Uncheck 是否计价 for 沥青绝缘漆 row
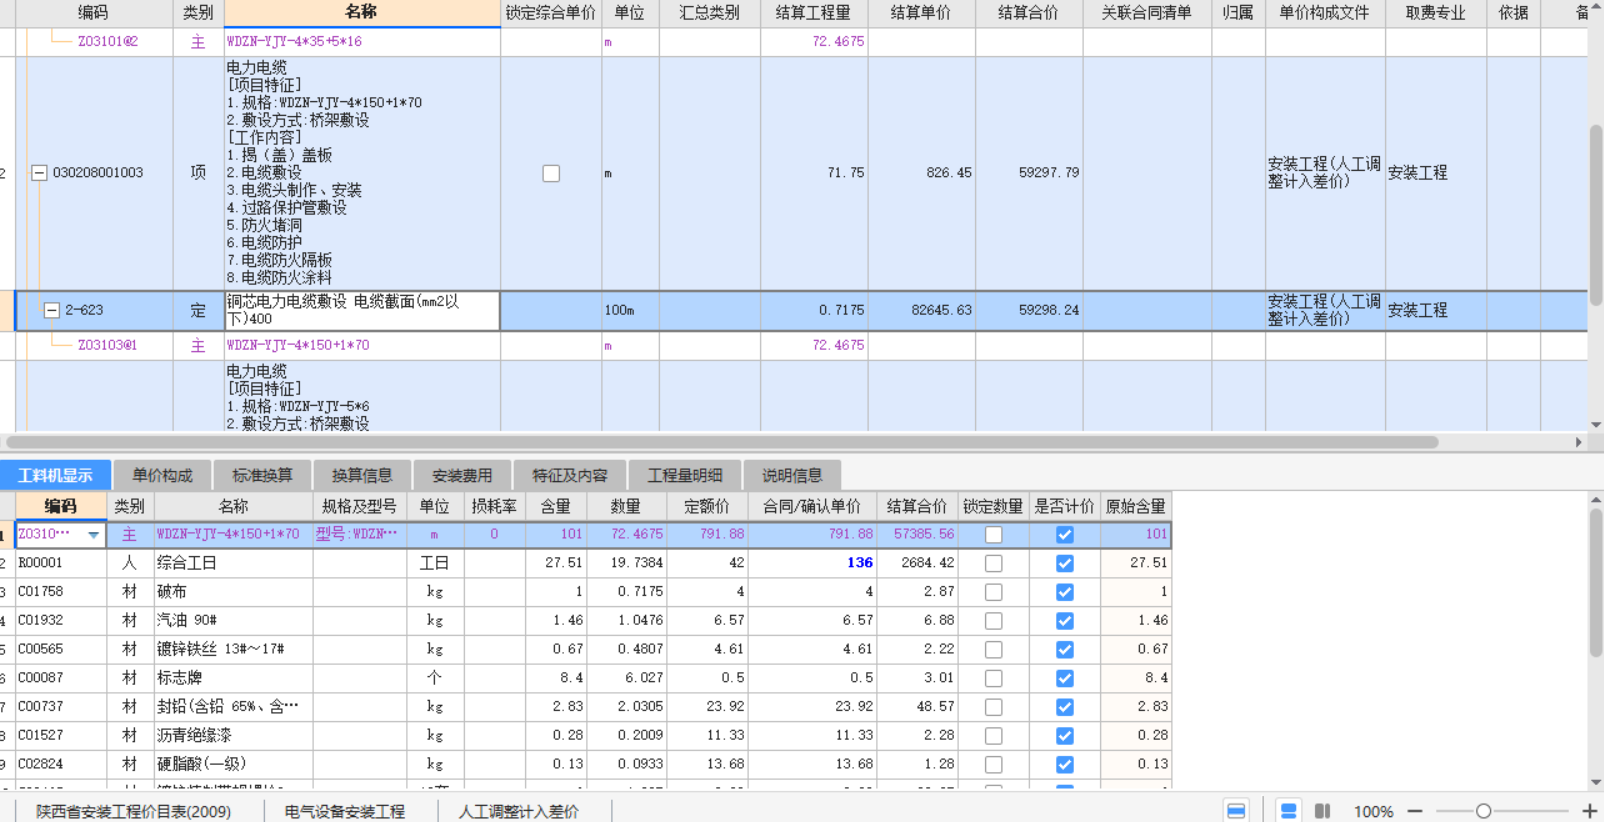This screenshot has width=1604, height=822. coord(1065,736)
